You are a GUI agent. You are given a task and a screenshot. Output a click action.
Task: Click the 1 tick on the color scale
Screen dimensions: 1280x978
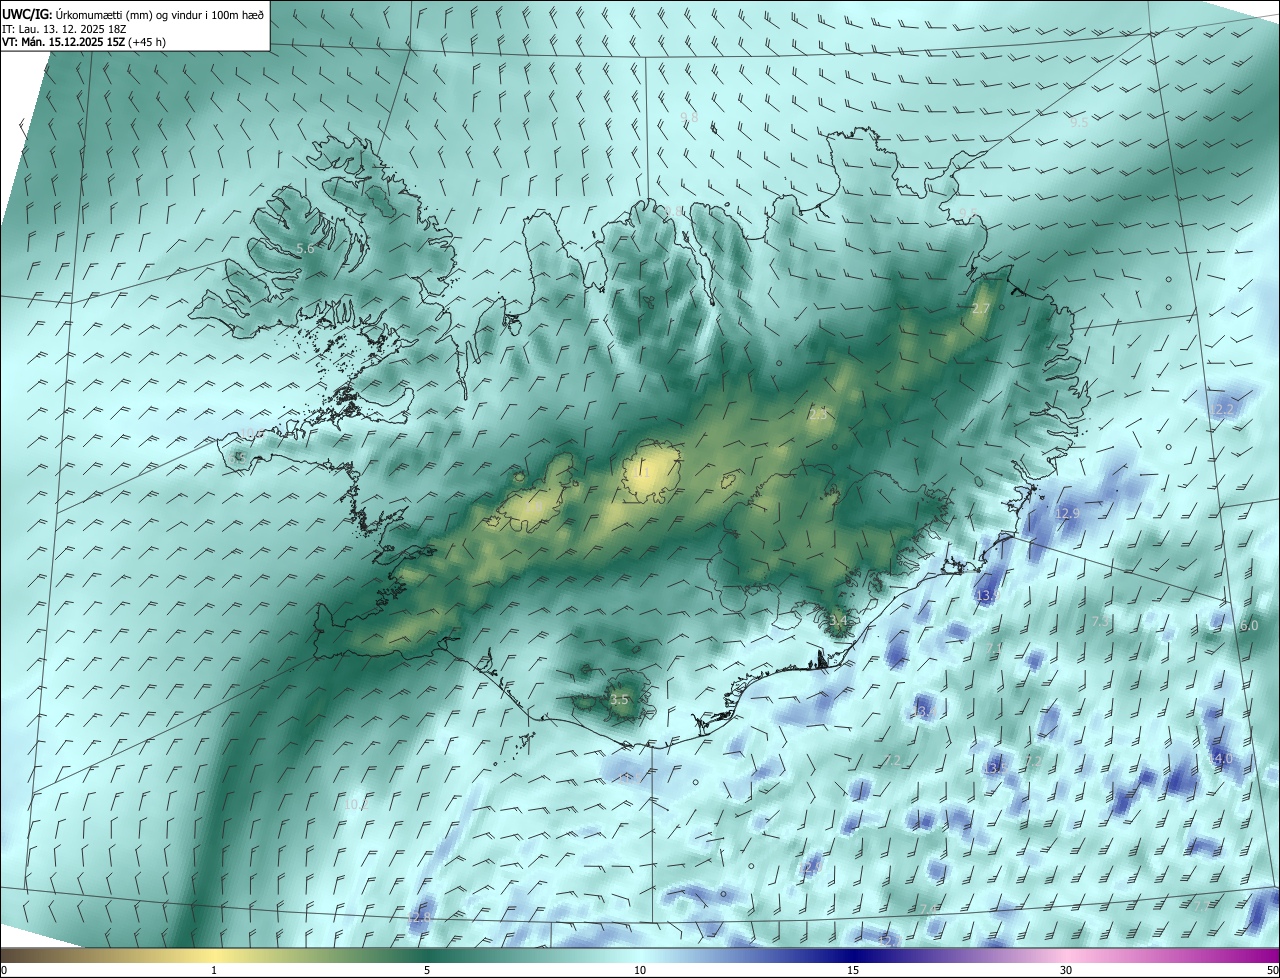coord(214,971)
